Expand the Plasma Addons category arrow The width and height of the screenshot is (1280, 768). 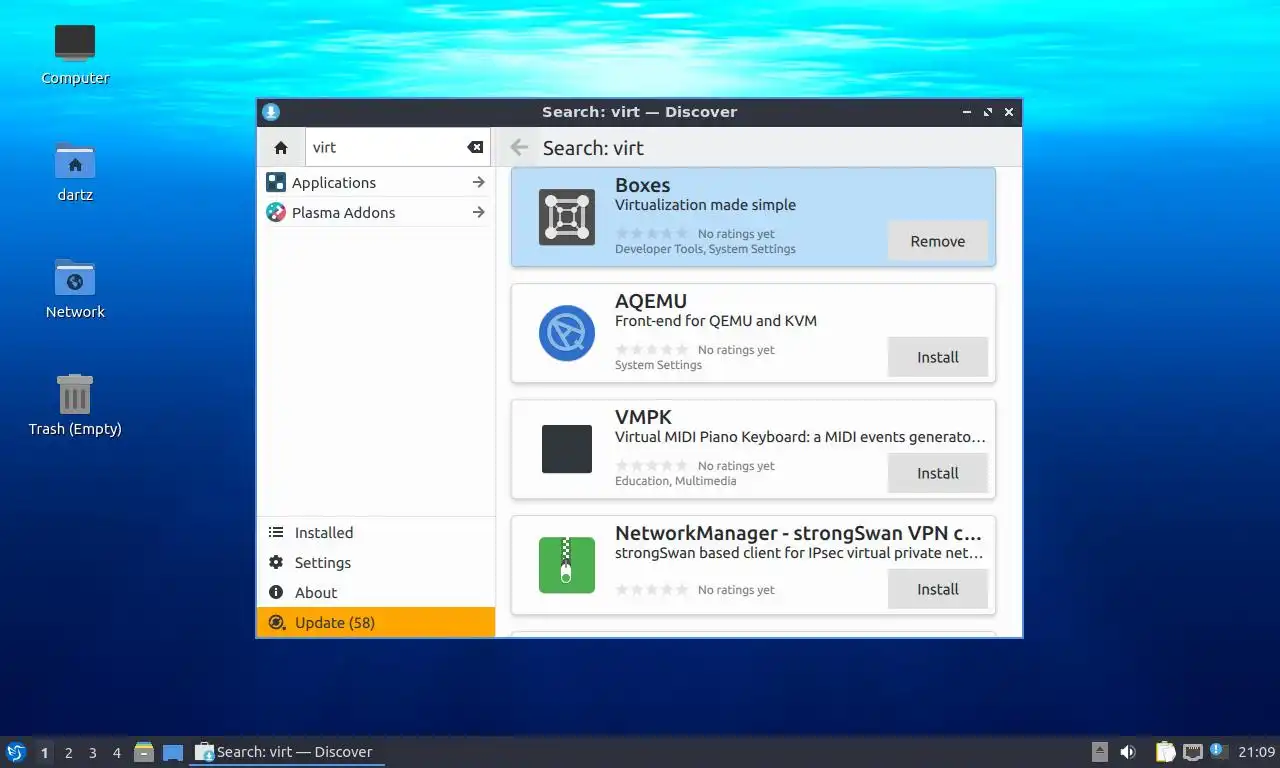coord(478,212)
